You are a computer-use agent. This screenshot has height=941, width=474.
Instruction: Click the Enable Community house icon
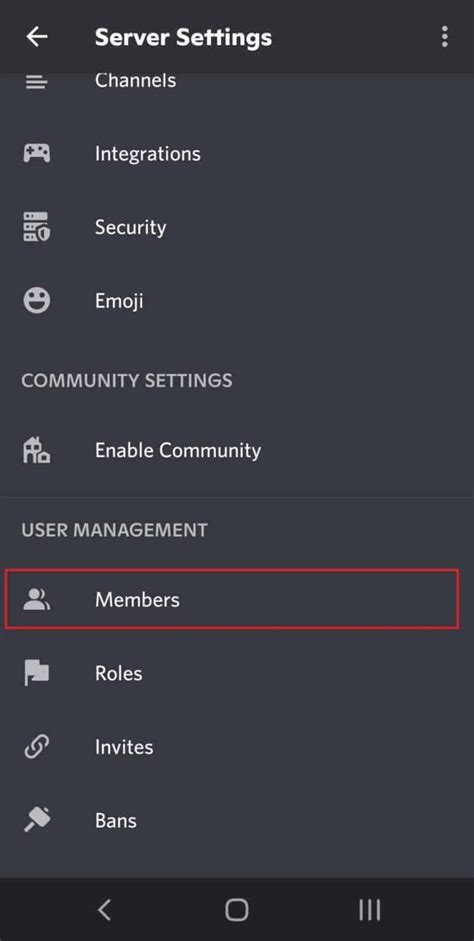tap(37, 451)
